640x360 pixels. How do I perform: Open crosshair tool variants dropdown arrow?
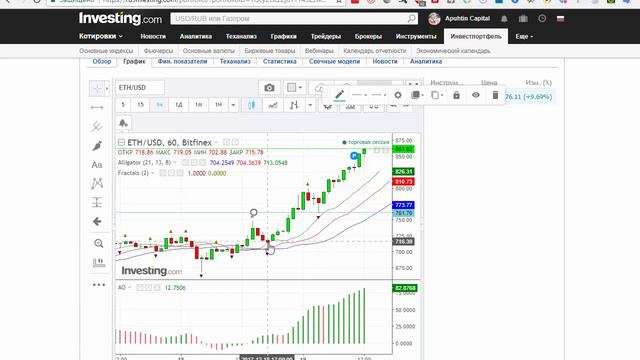point(107,89)
